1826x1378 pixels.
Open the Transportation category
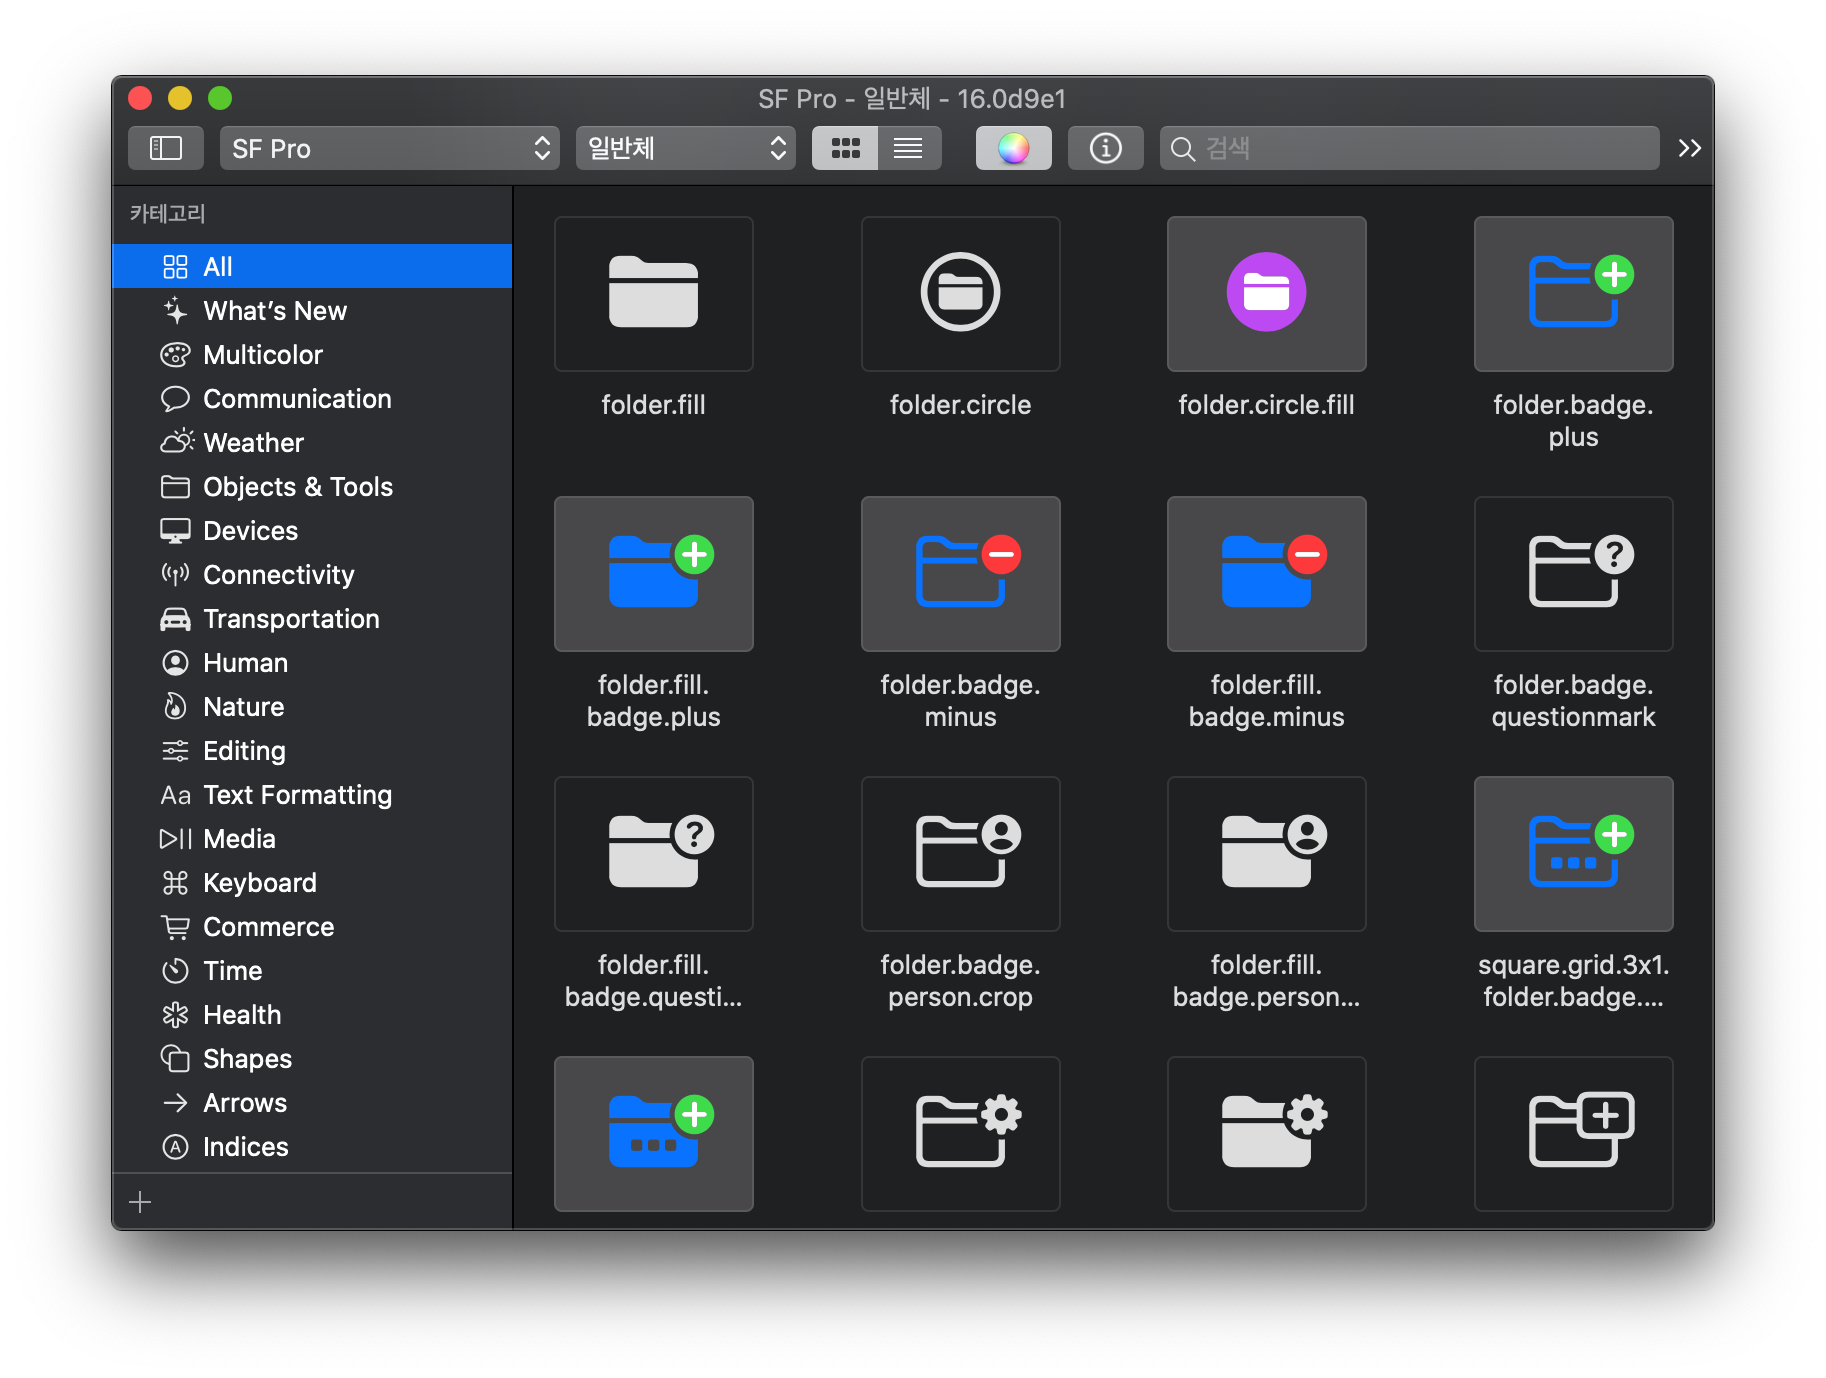tap(312, 618)
